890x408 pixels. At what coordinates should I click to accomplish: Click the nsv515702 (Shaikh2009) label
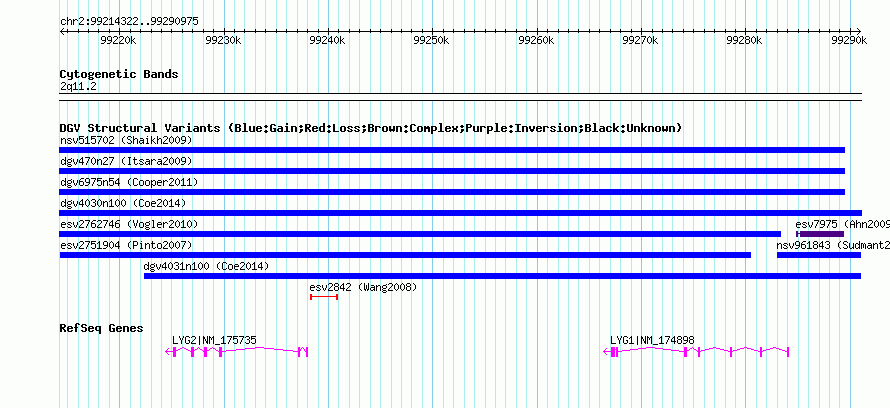pyautogui.click(x=126, y=140)
